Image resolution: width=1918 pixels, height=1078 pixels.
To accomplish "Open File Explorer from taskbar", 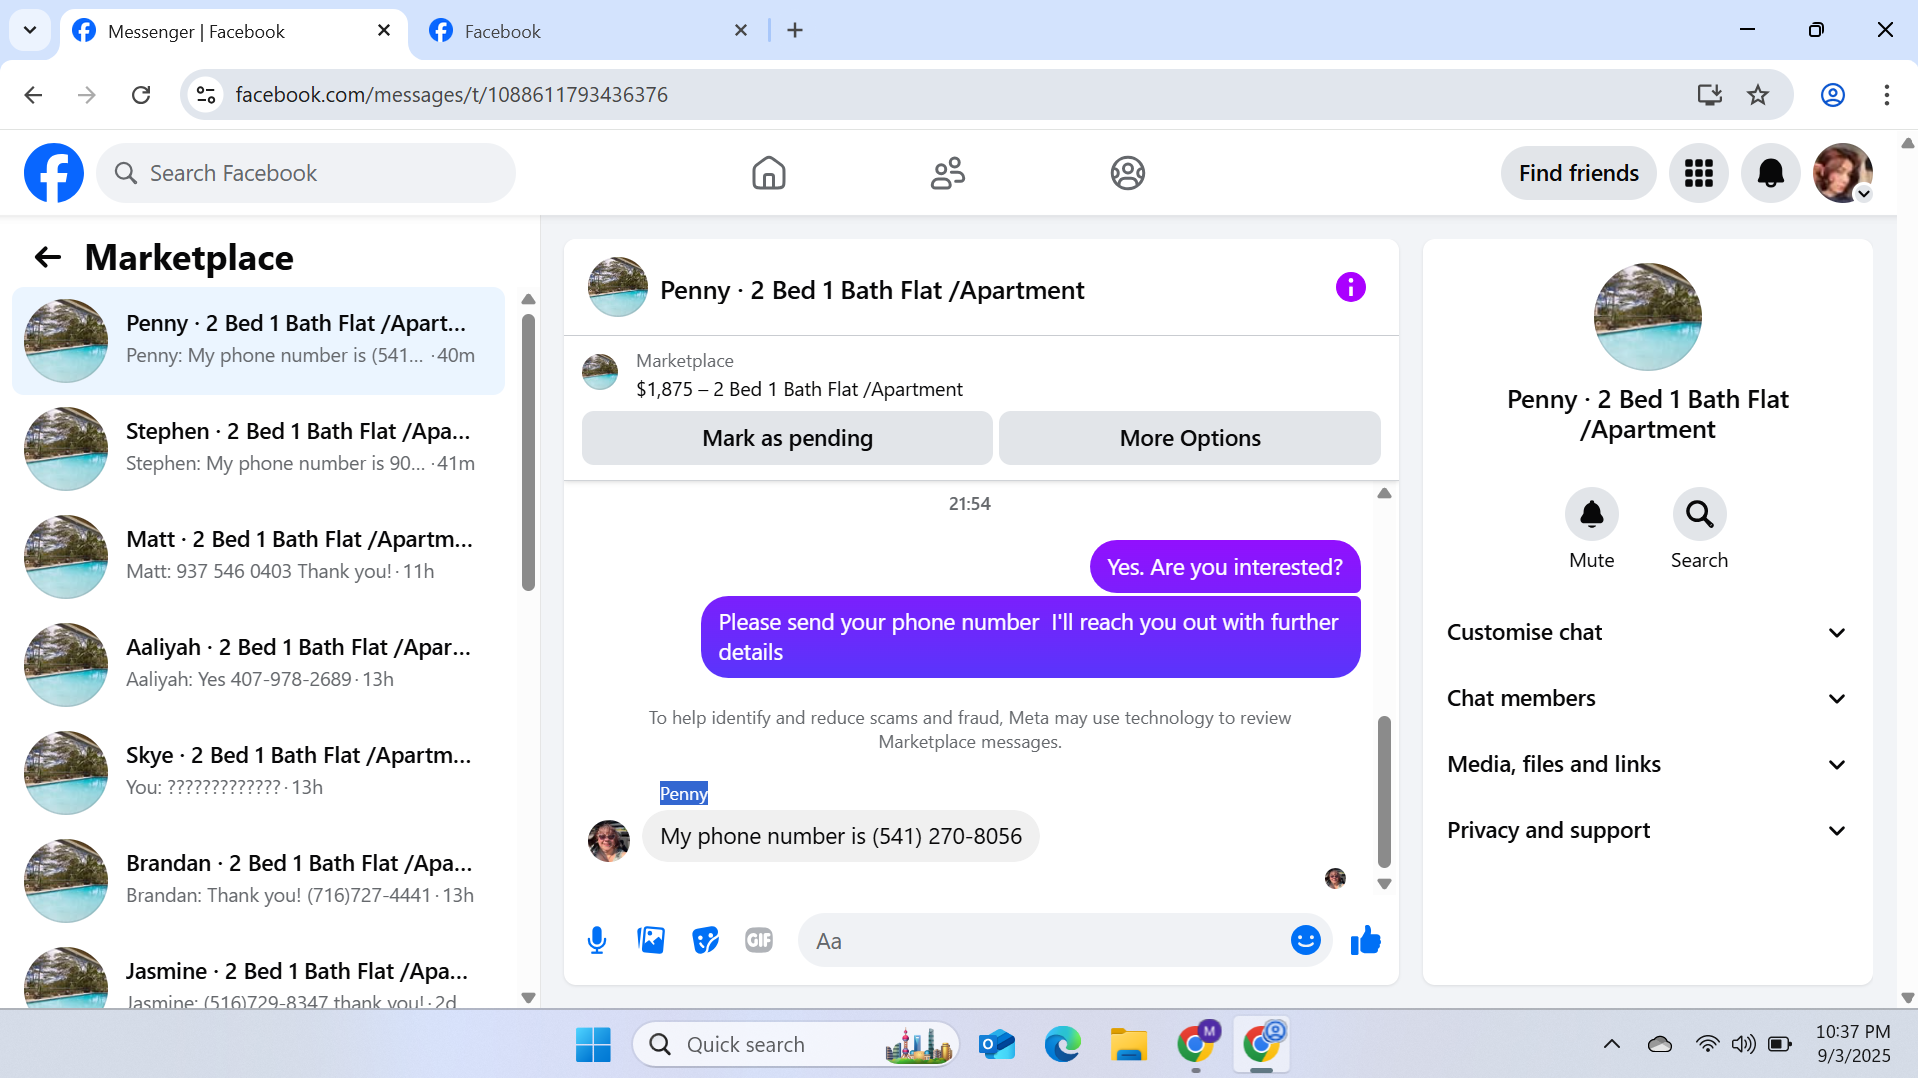I will point(1128,1044).
